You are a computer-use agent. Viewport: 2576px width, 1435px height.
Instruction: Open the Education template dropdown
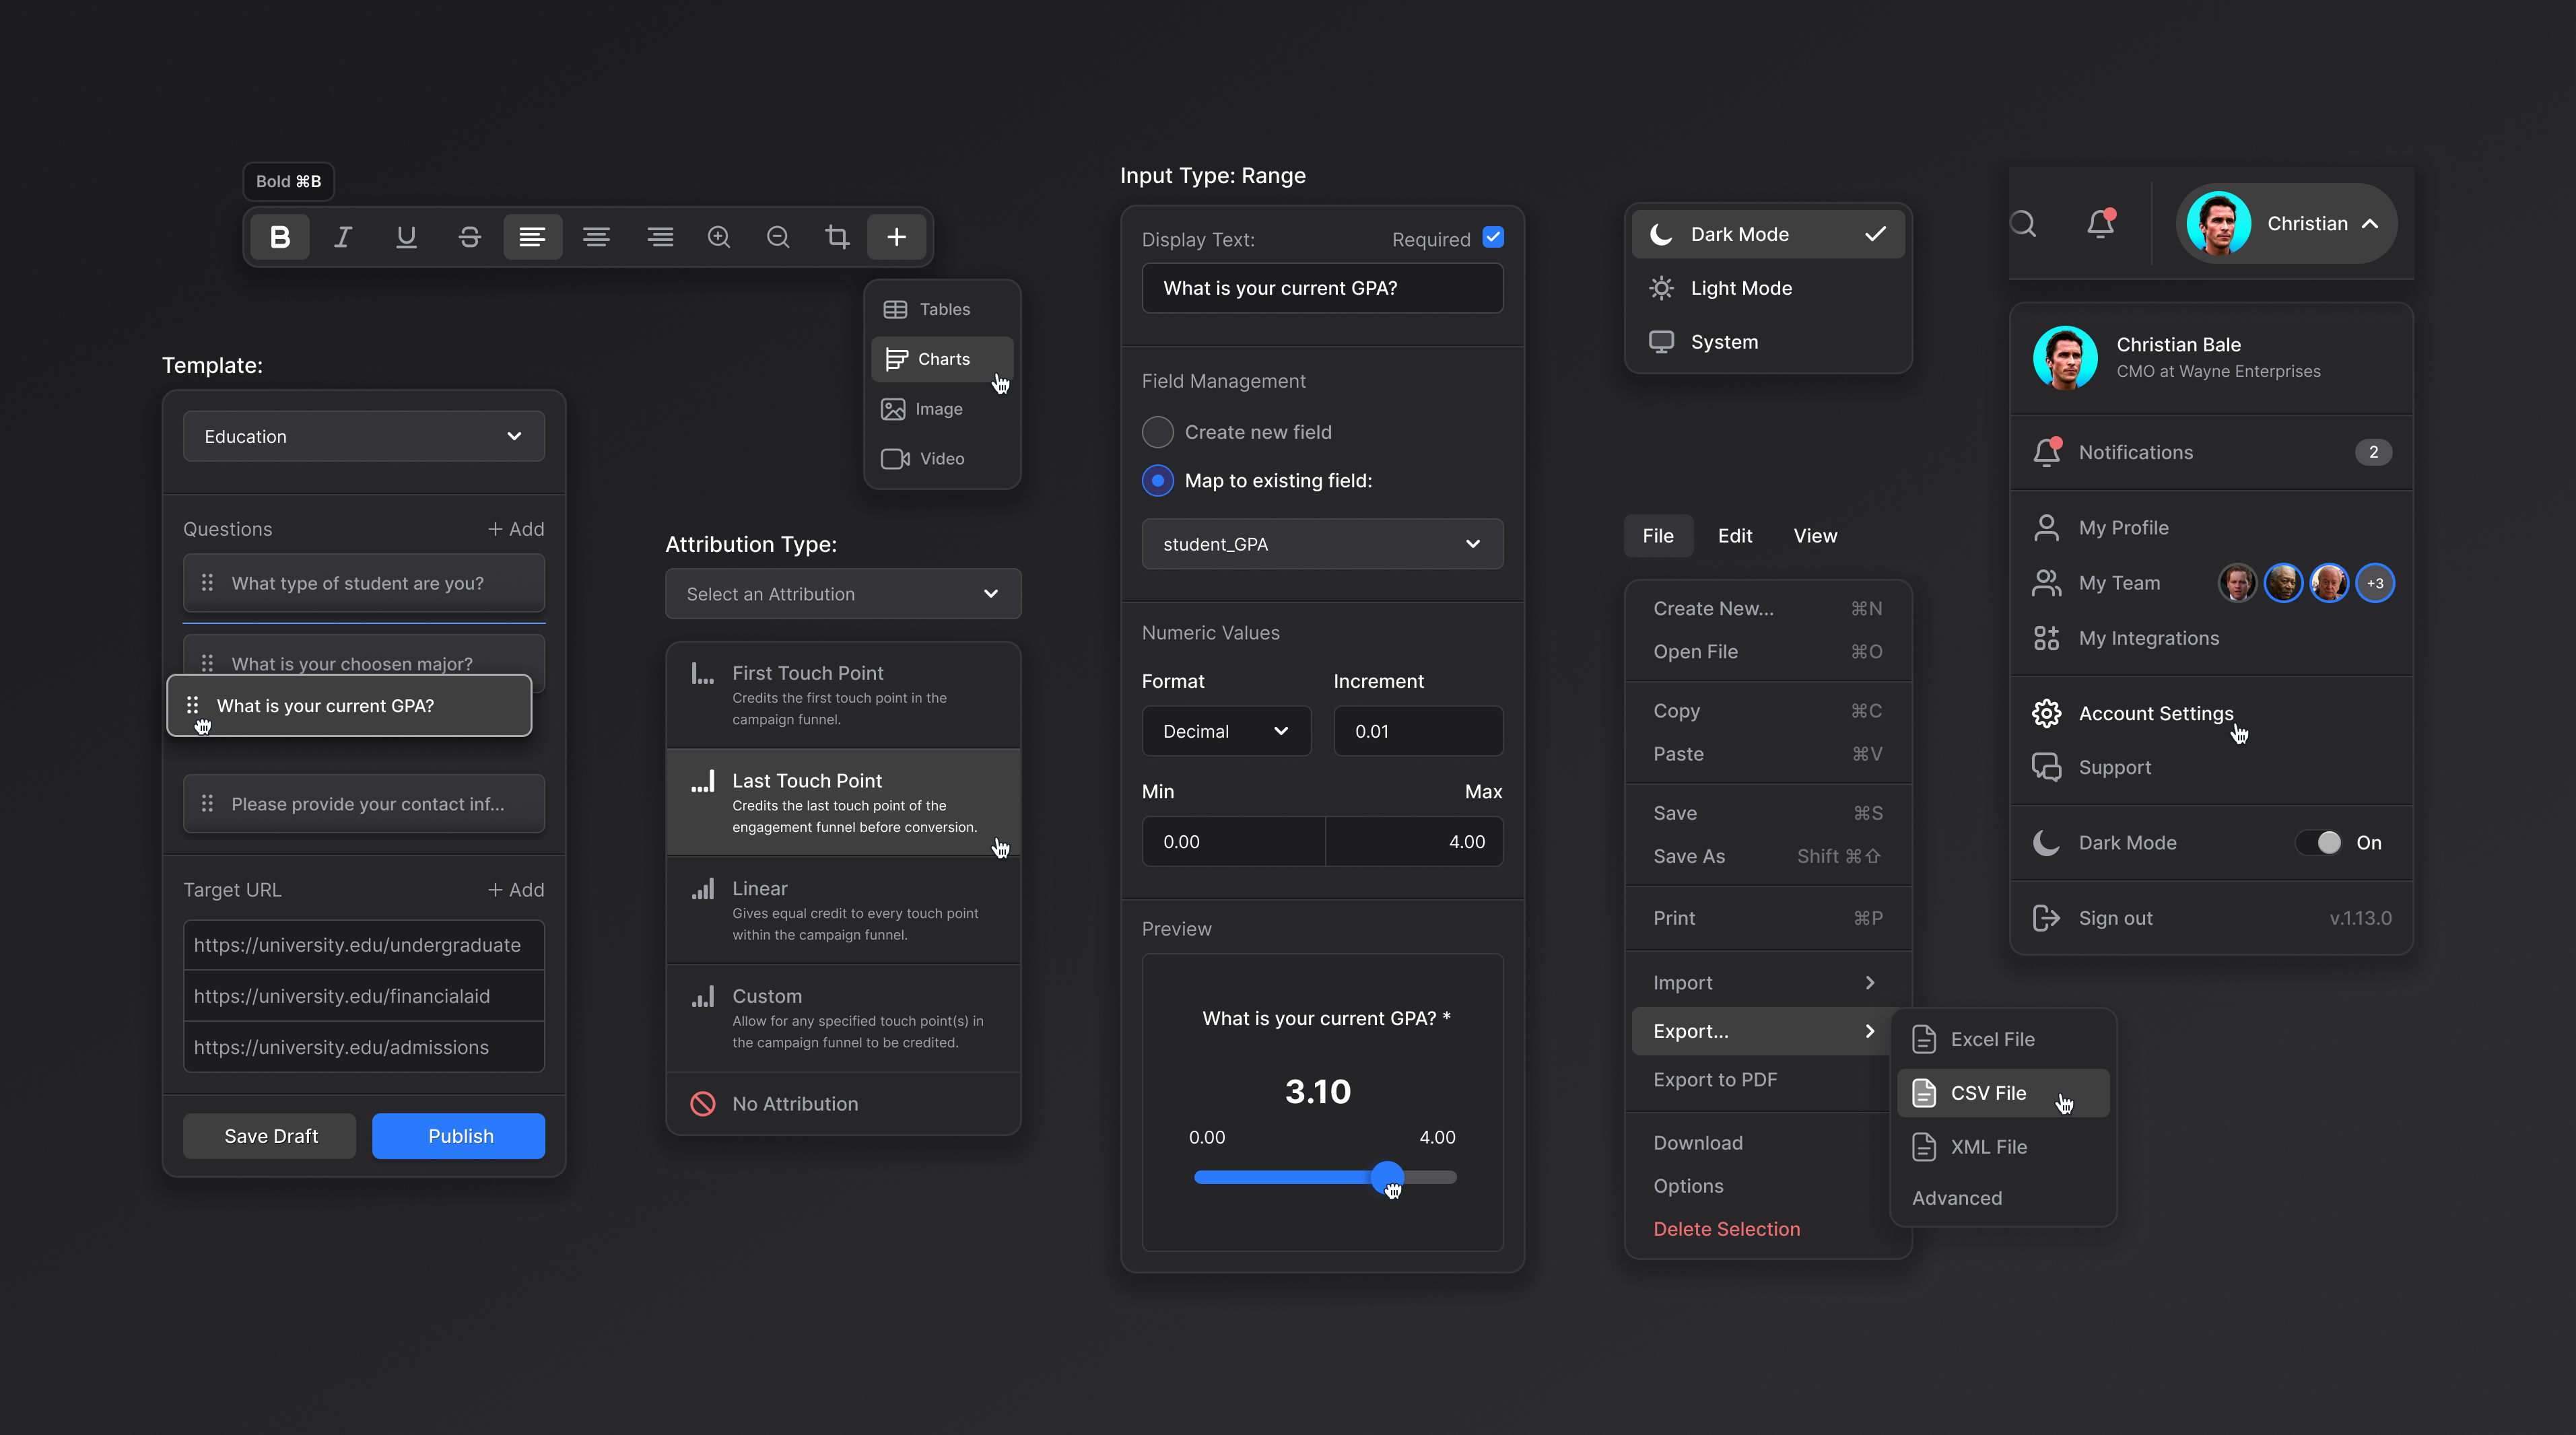coord(363,436)
